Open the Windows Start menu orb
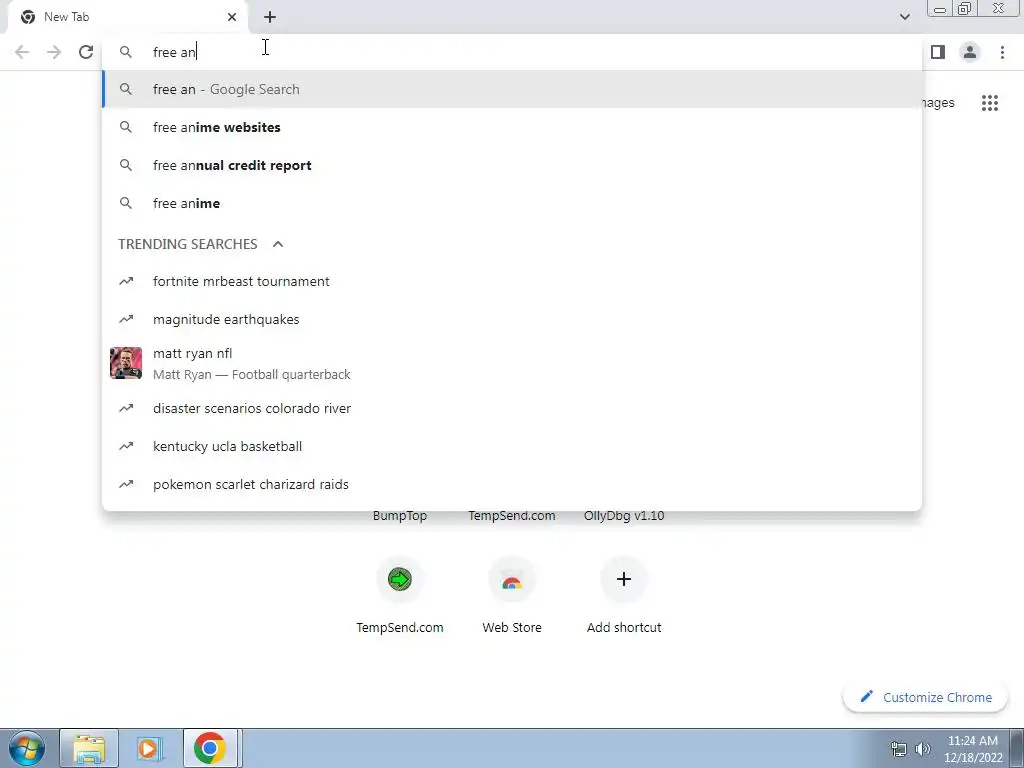 26,748
